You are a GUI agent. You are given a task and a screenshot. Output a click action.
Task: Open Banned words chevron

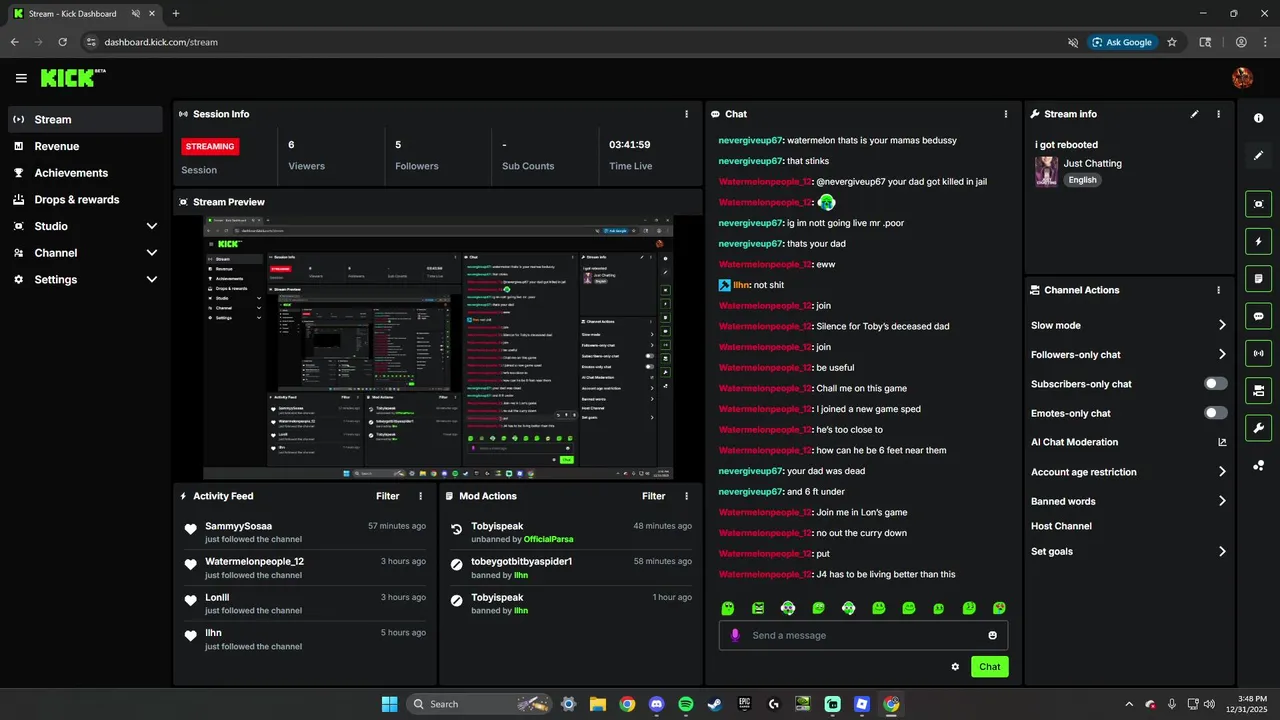click(1222, 501)
